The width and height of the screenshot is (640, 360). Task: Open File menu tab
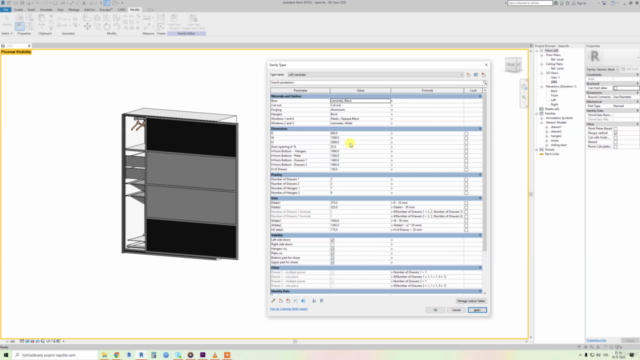pos(6,9)
